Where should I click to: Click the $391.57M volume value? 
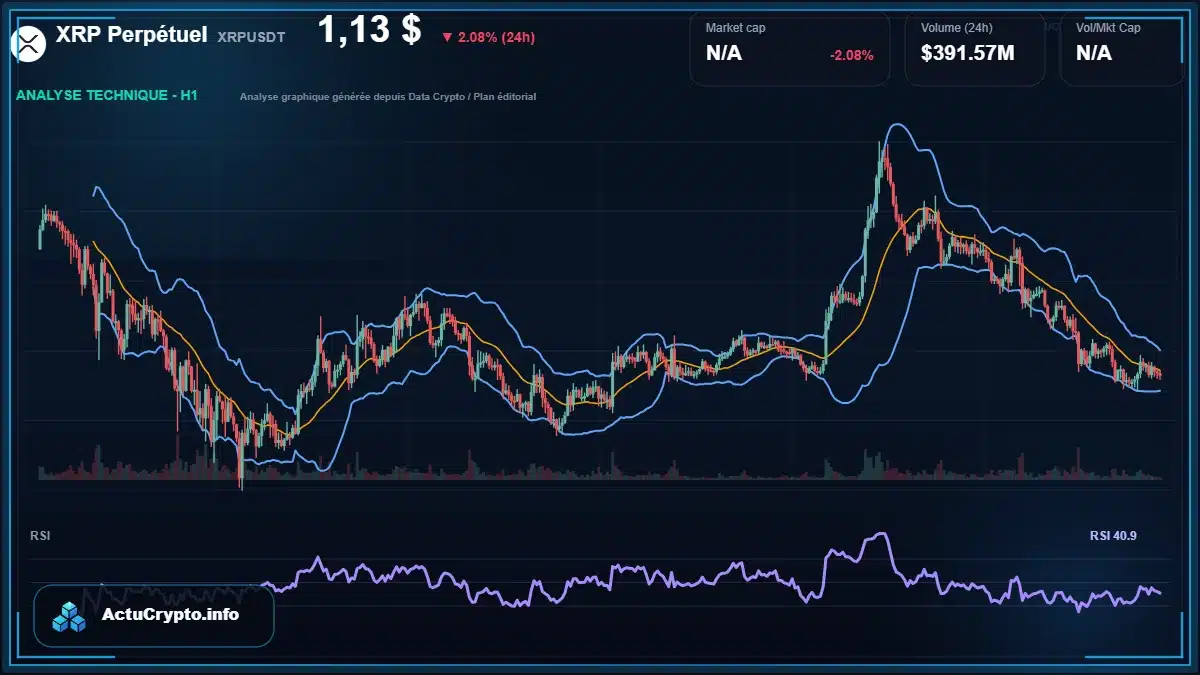pos(968,53)
